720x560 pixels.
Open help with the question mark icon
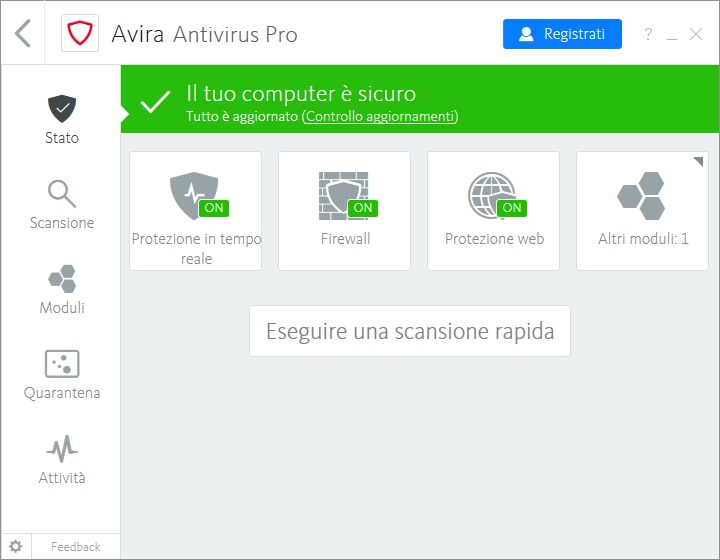click(x=647, y=35)
